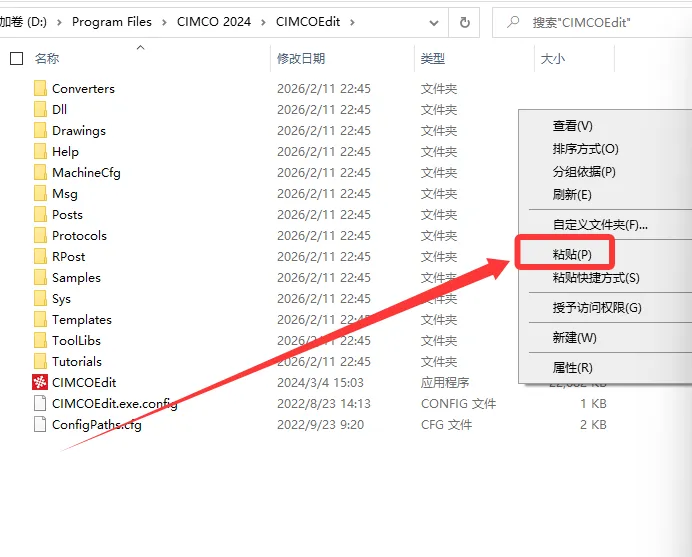Select the Converters folder name
The image size is (692, 557).
point(83,89)
